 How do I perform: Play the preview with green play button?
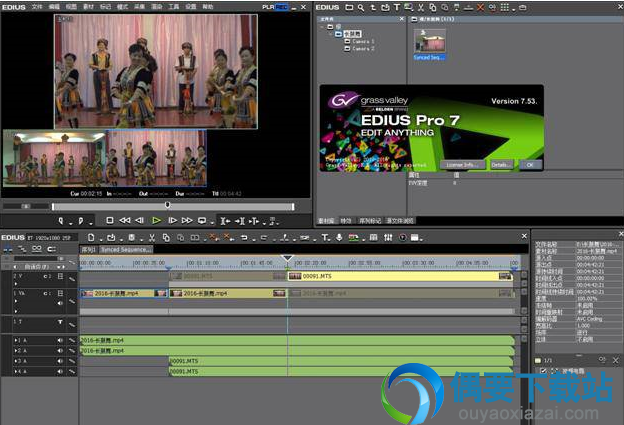point(156,220)
